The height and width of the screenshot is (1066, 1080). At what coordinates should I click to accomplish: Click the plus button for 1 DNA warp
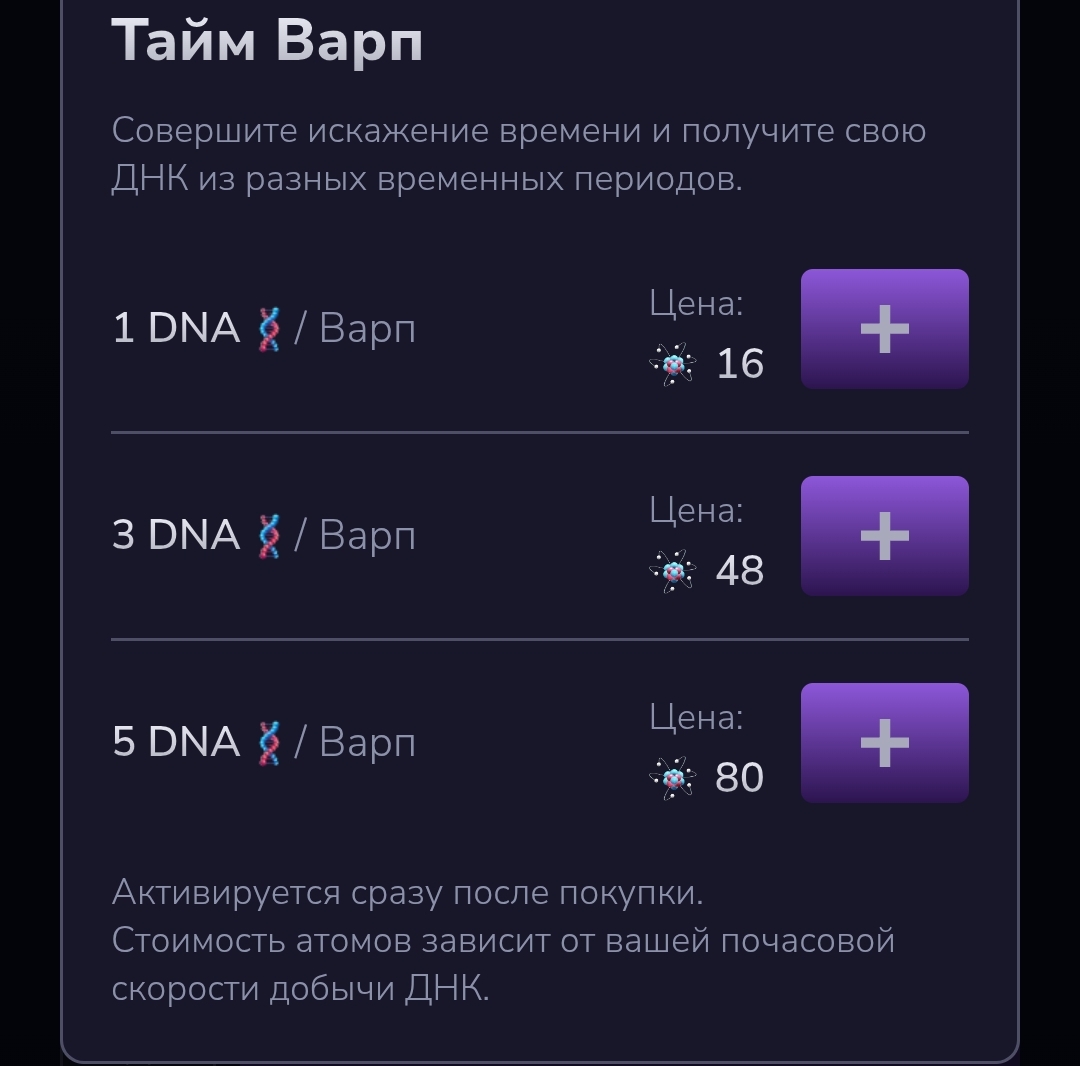[884, 329]
